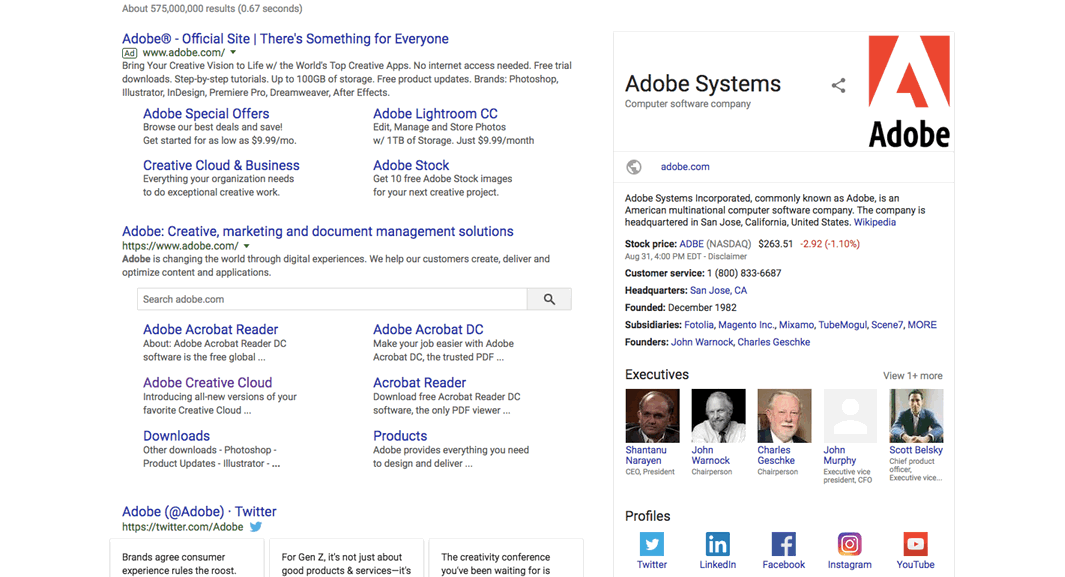Screen dimensions: 1065x577
Task: Open the Adobe: Creative, marketing and document result
Action: [318, 231]
